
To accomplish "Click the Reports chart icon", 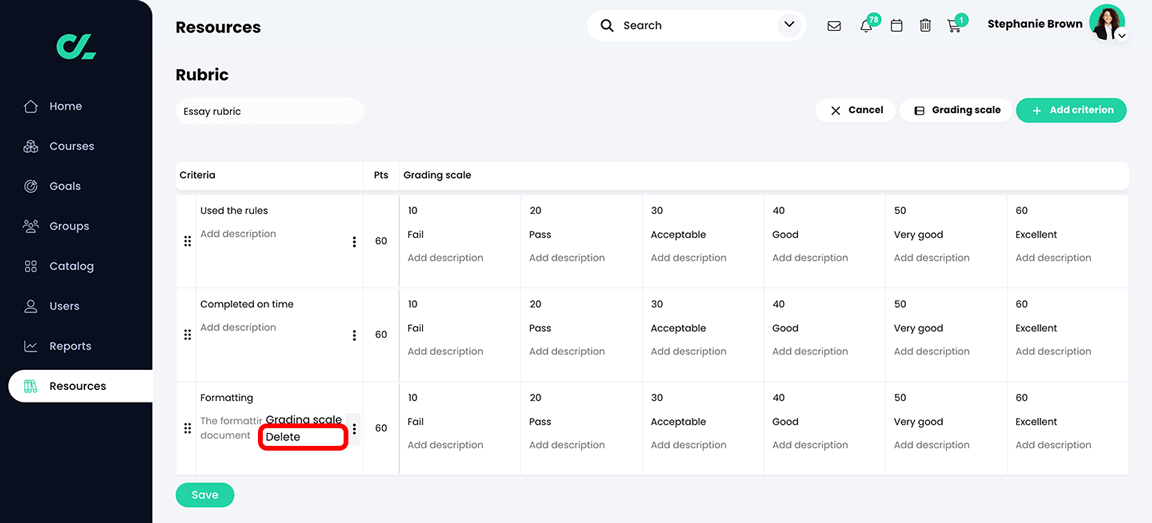I will (31, 346).
